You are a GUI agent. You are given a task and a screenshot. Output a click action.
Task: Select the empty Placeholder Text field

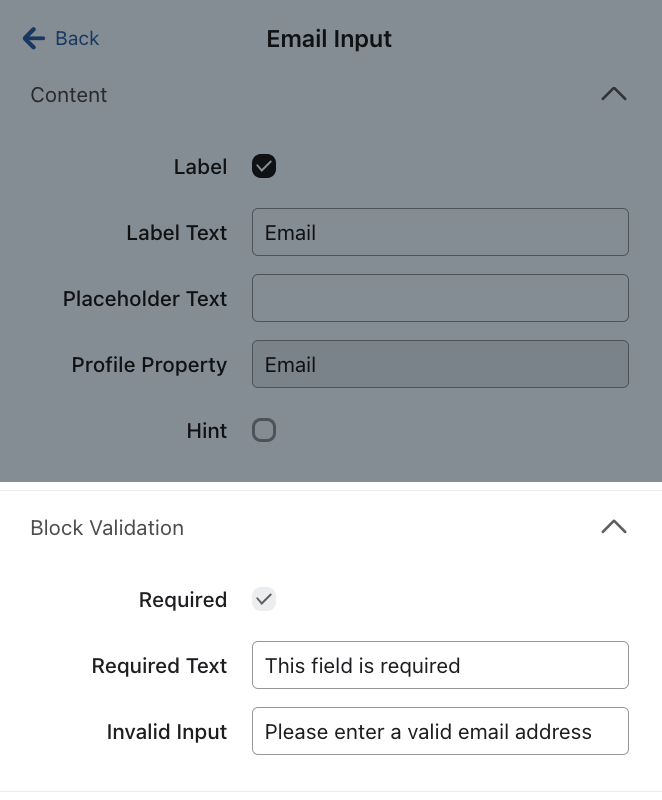[440, 297]
